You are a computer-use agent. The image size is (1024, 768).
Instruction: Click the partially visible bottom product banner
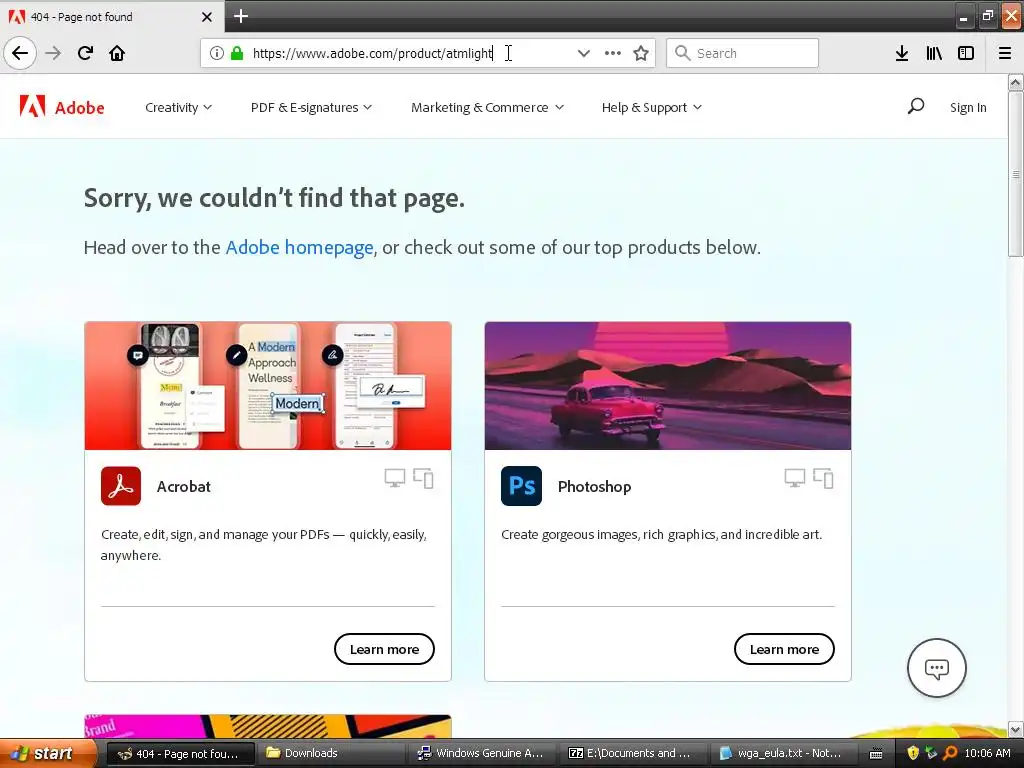pyautogui.click(x=268, y=726)
